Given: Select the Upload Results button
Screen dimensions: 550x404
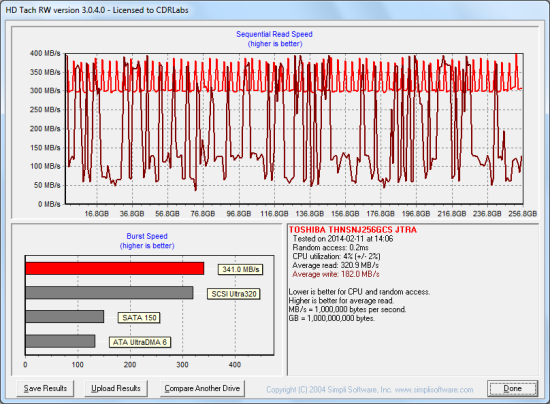Looking at the screenshot, I should (x=116, y=388).
